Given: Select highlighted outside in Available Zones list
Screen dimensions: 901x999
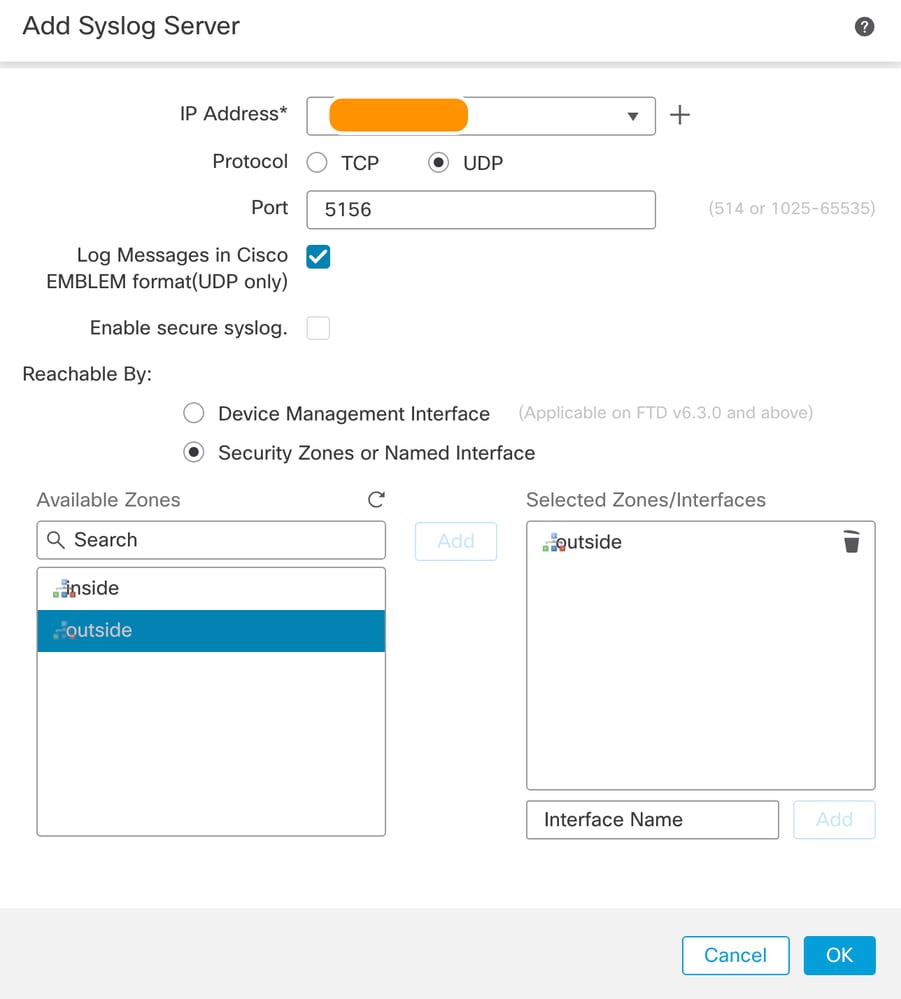Looking at the screenshot, I should (x=211, y=631).
